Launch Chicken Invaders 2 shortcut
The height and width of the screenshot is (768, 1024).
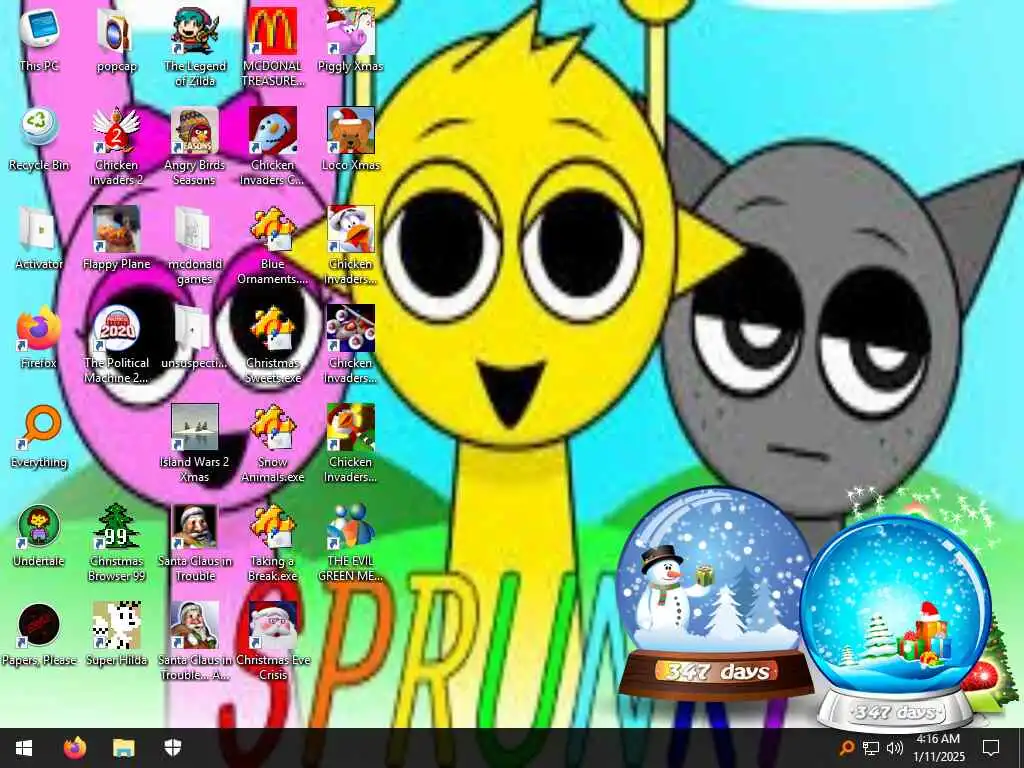click(116, 145)
